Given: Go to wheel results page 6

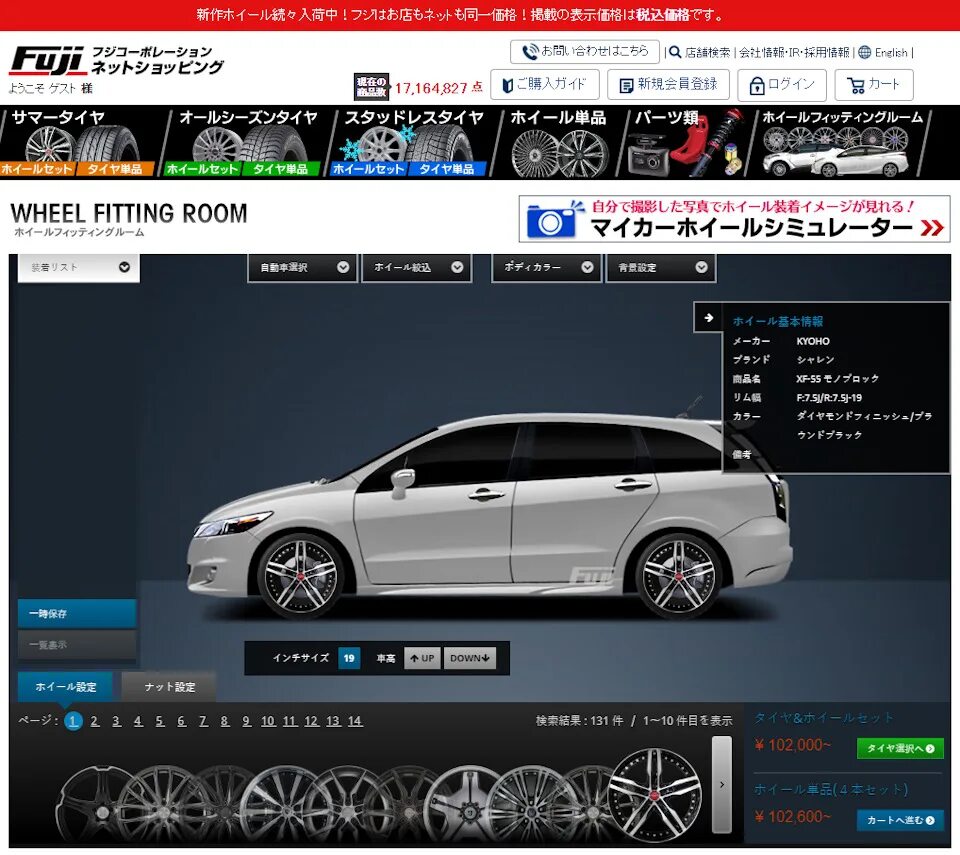Looking at the screenshot, I should pyautogui.click(x=181, y=721).
